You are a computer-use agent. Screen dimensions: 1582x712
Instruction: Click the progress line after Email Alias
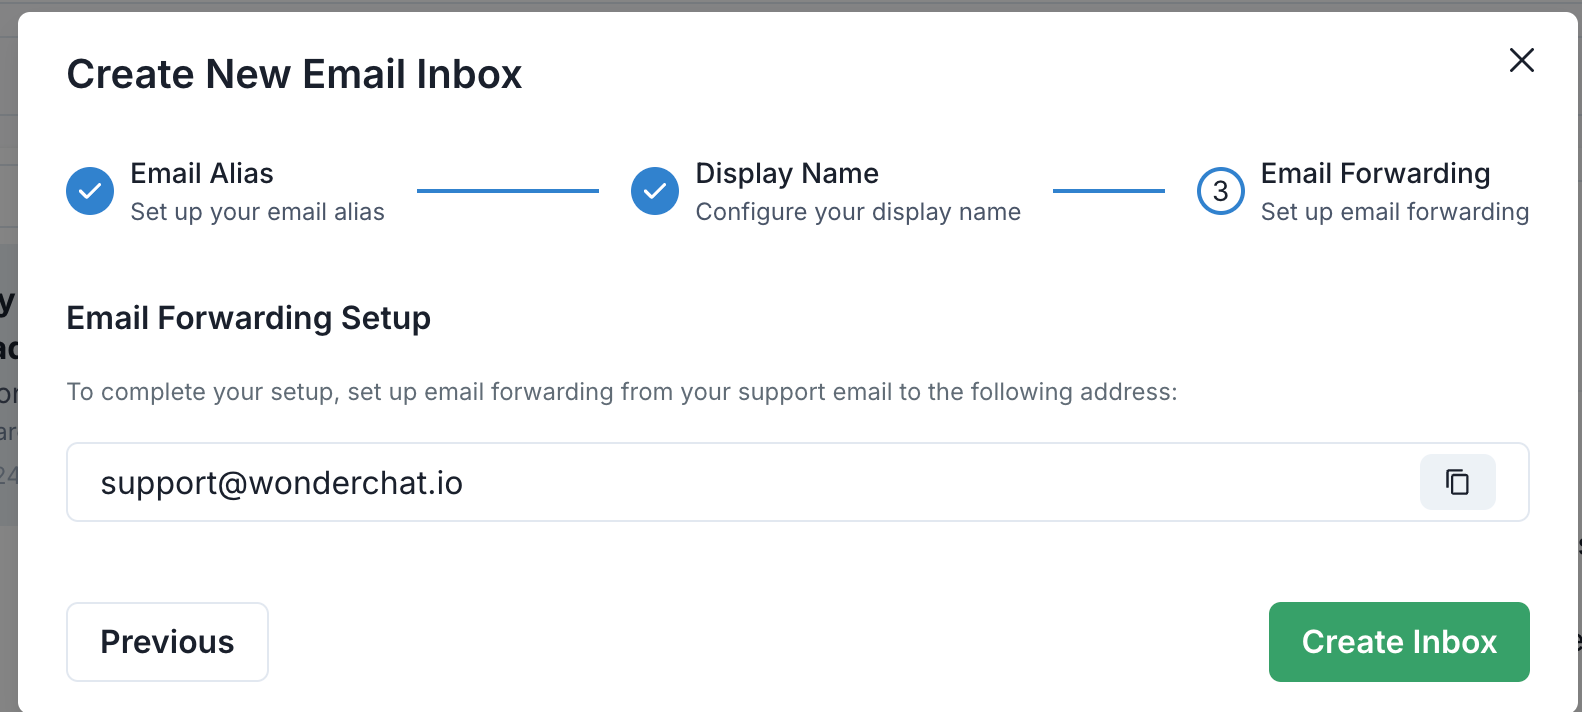click(507, 191)
